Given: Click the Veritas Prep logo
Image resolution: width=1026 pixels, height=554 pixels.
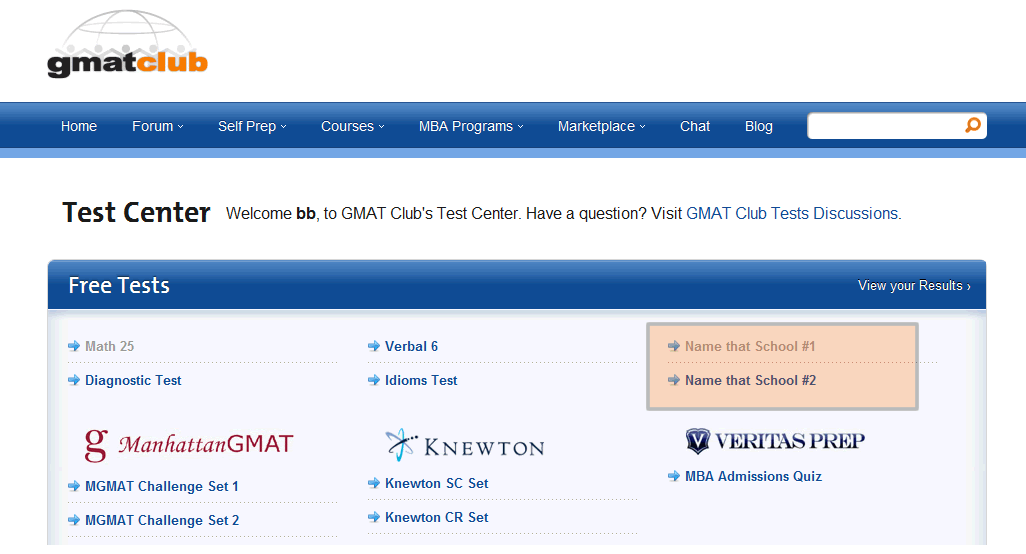Looking at the screenshot, I should coord(775,441).
